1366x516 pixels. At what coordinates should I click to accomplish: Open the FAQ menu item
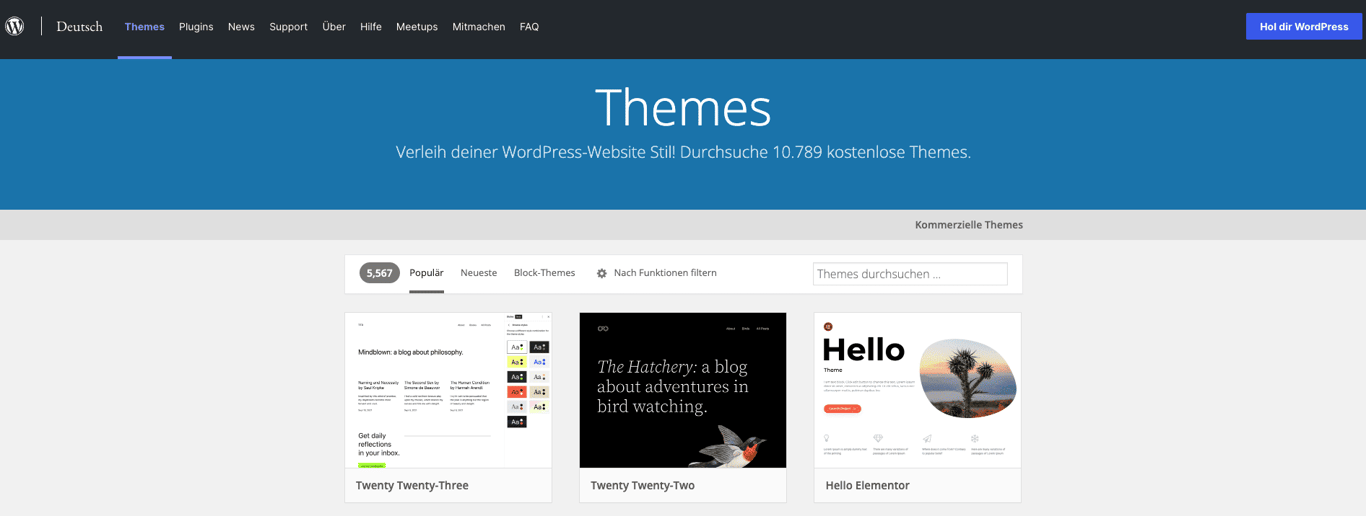(529, 27)
